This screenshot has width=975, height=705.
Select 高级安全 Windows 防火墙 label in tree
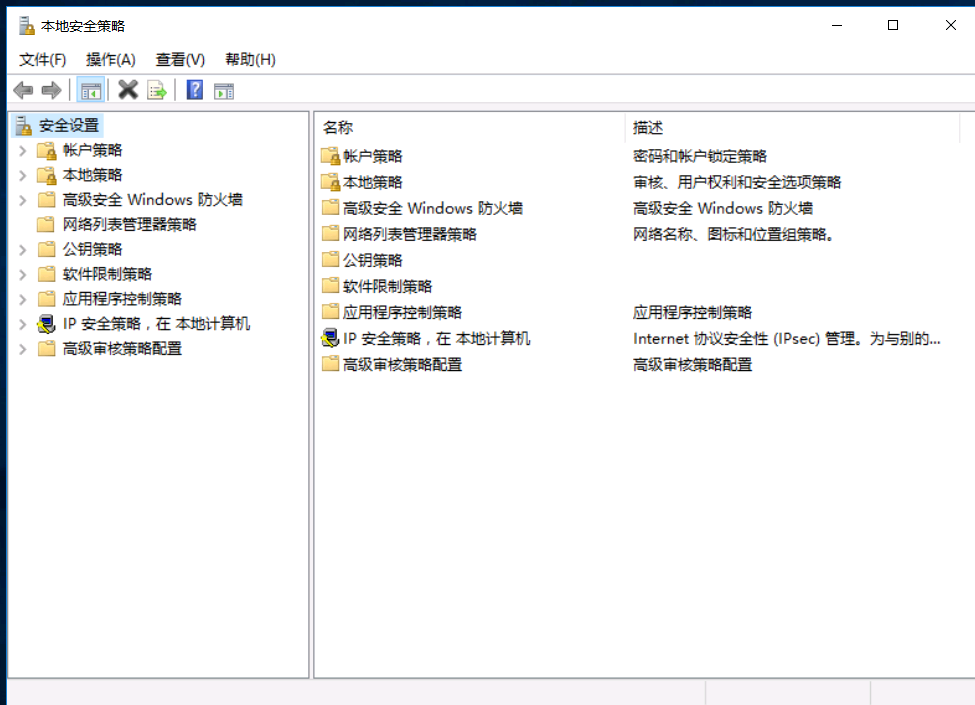tap(152, 200)
